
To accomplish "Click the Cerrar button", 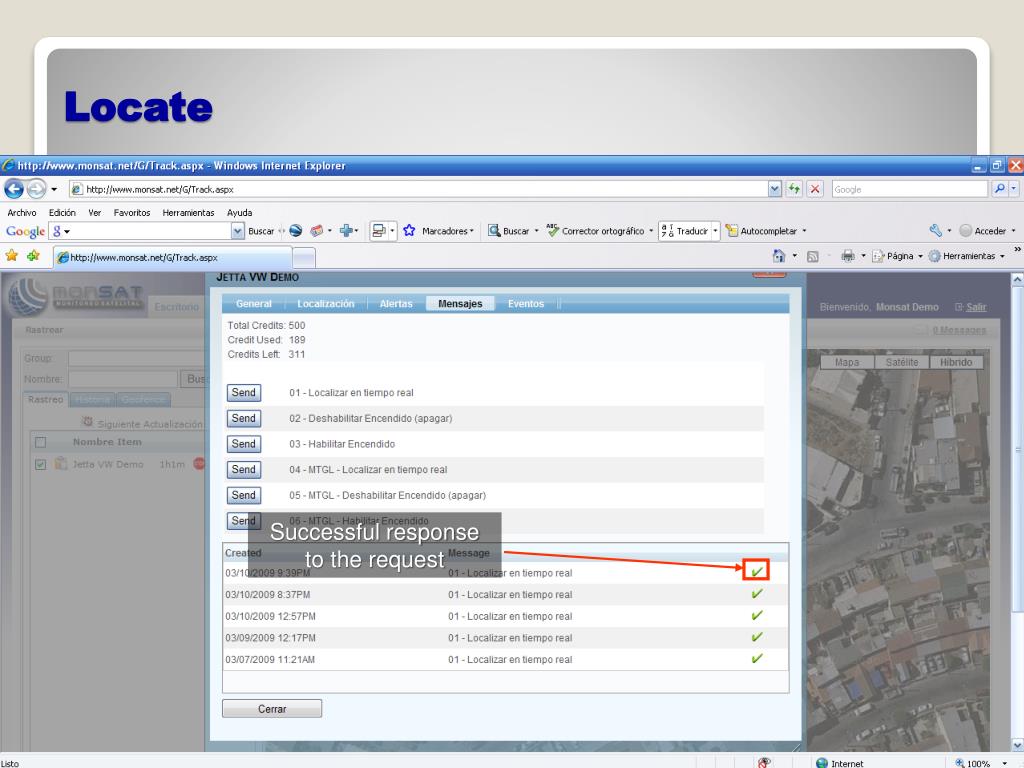I will [x=272, y=709].
